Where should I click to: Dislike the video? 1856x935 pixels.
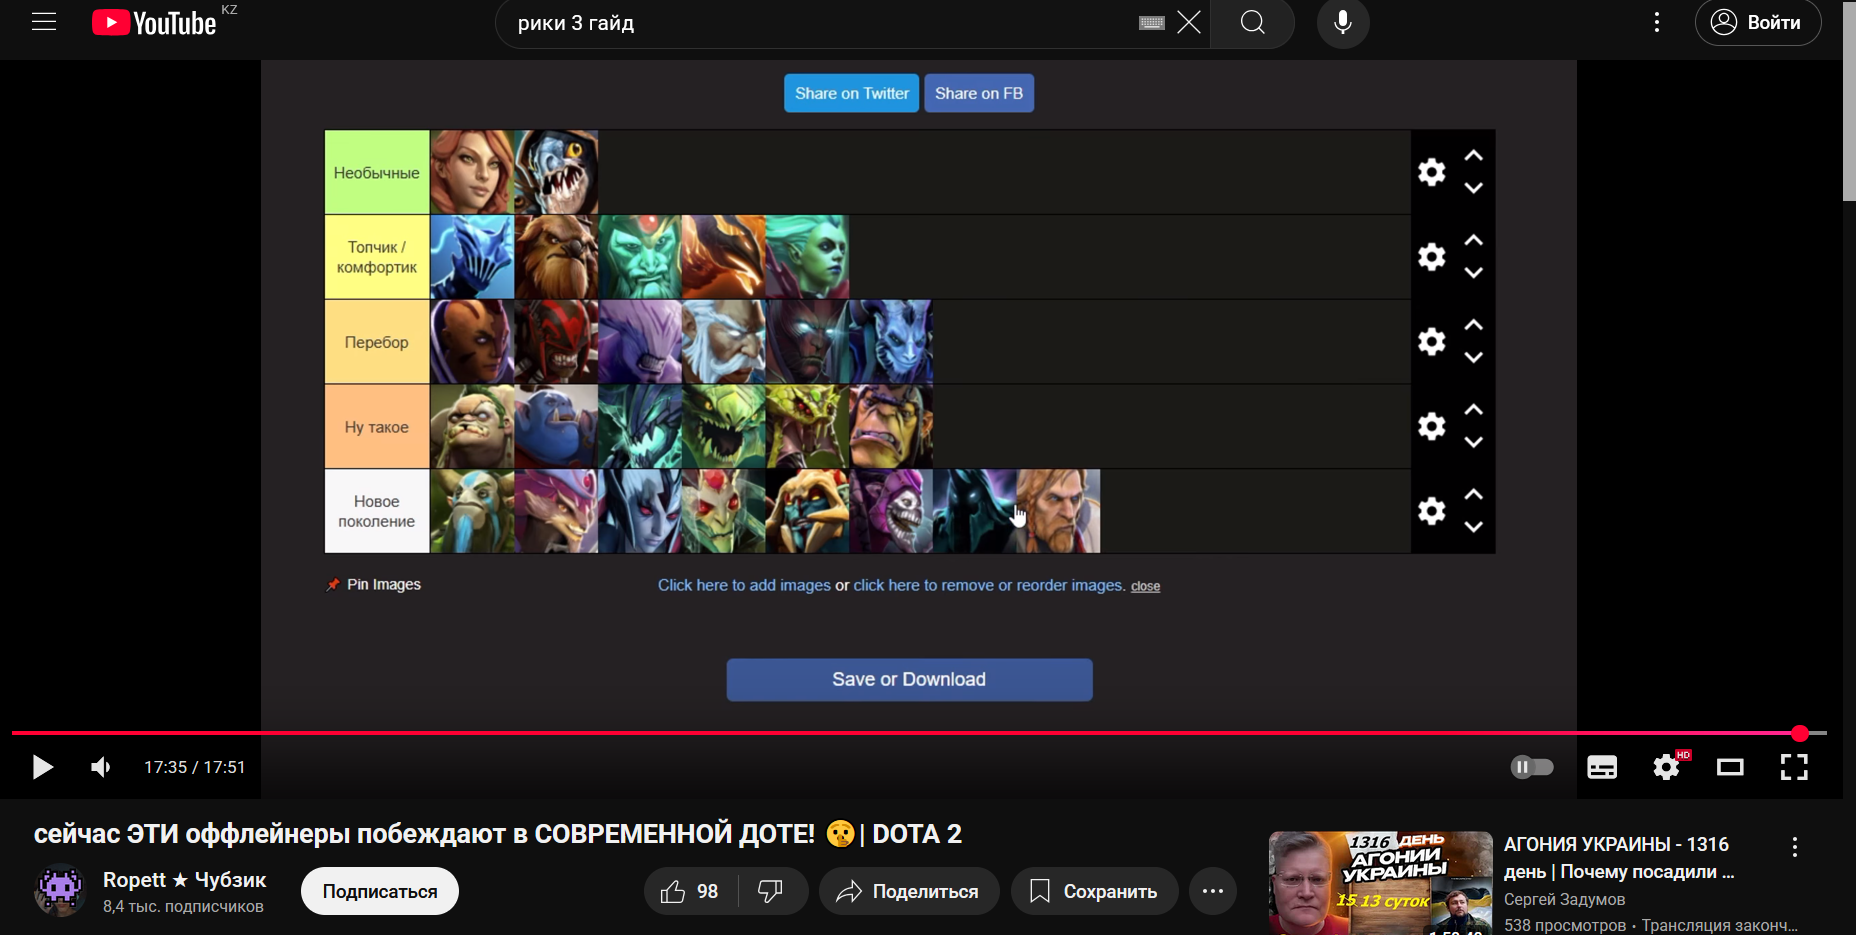(x=771, y=891)
